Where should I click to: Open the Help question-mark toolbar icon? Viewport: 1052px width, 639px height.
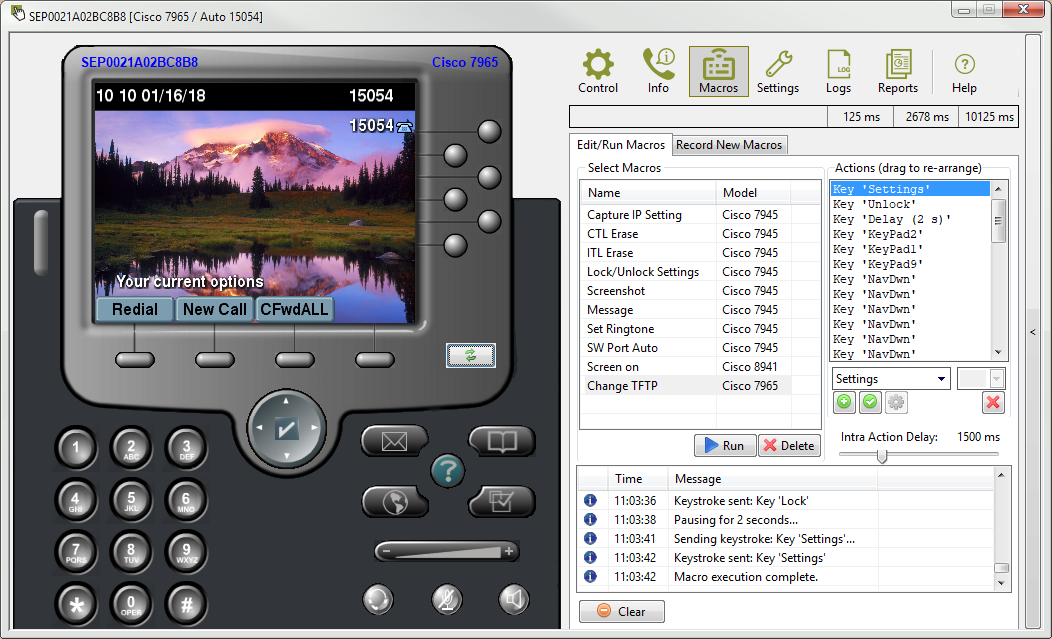pyautogui.click(x=964, y=71)
